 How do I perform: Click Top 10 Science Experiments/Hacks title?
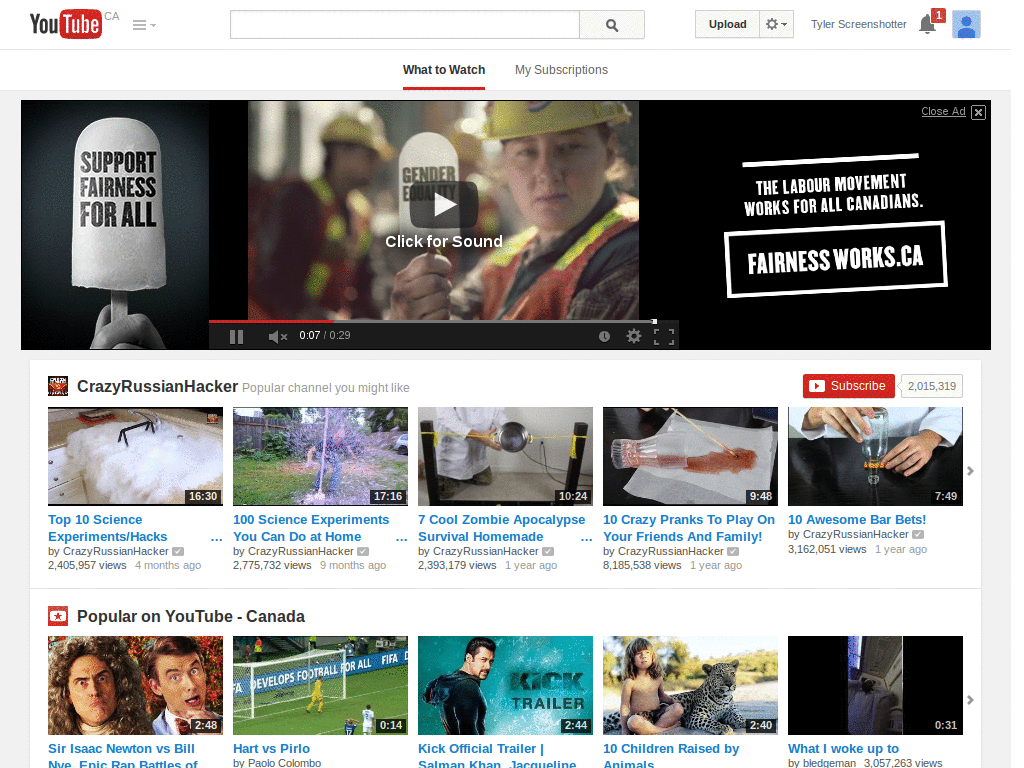click(108, 528)
